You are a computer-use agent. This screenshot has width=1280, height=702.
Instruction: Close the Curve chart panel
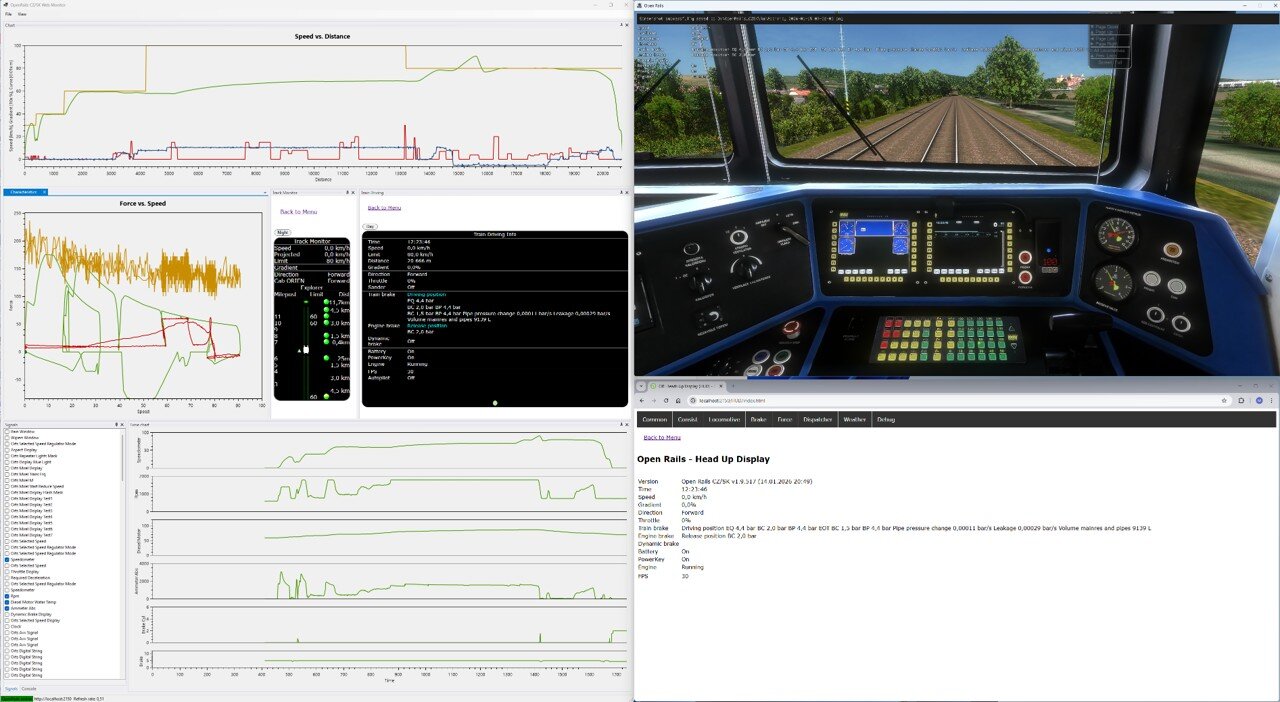pos(627,424)
